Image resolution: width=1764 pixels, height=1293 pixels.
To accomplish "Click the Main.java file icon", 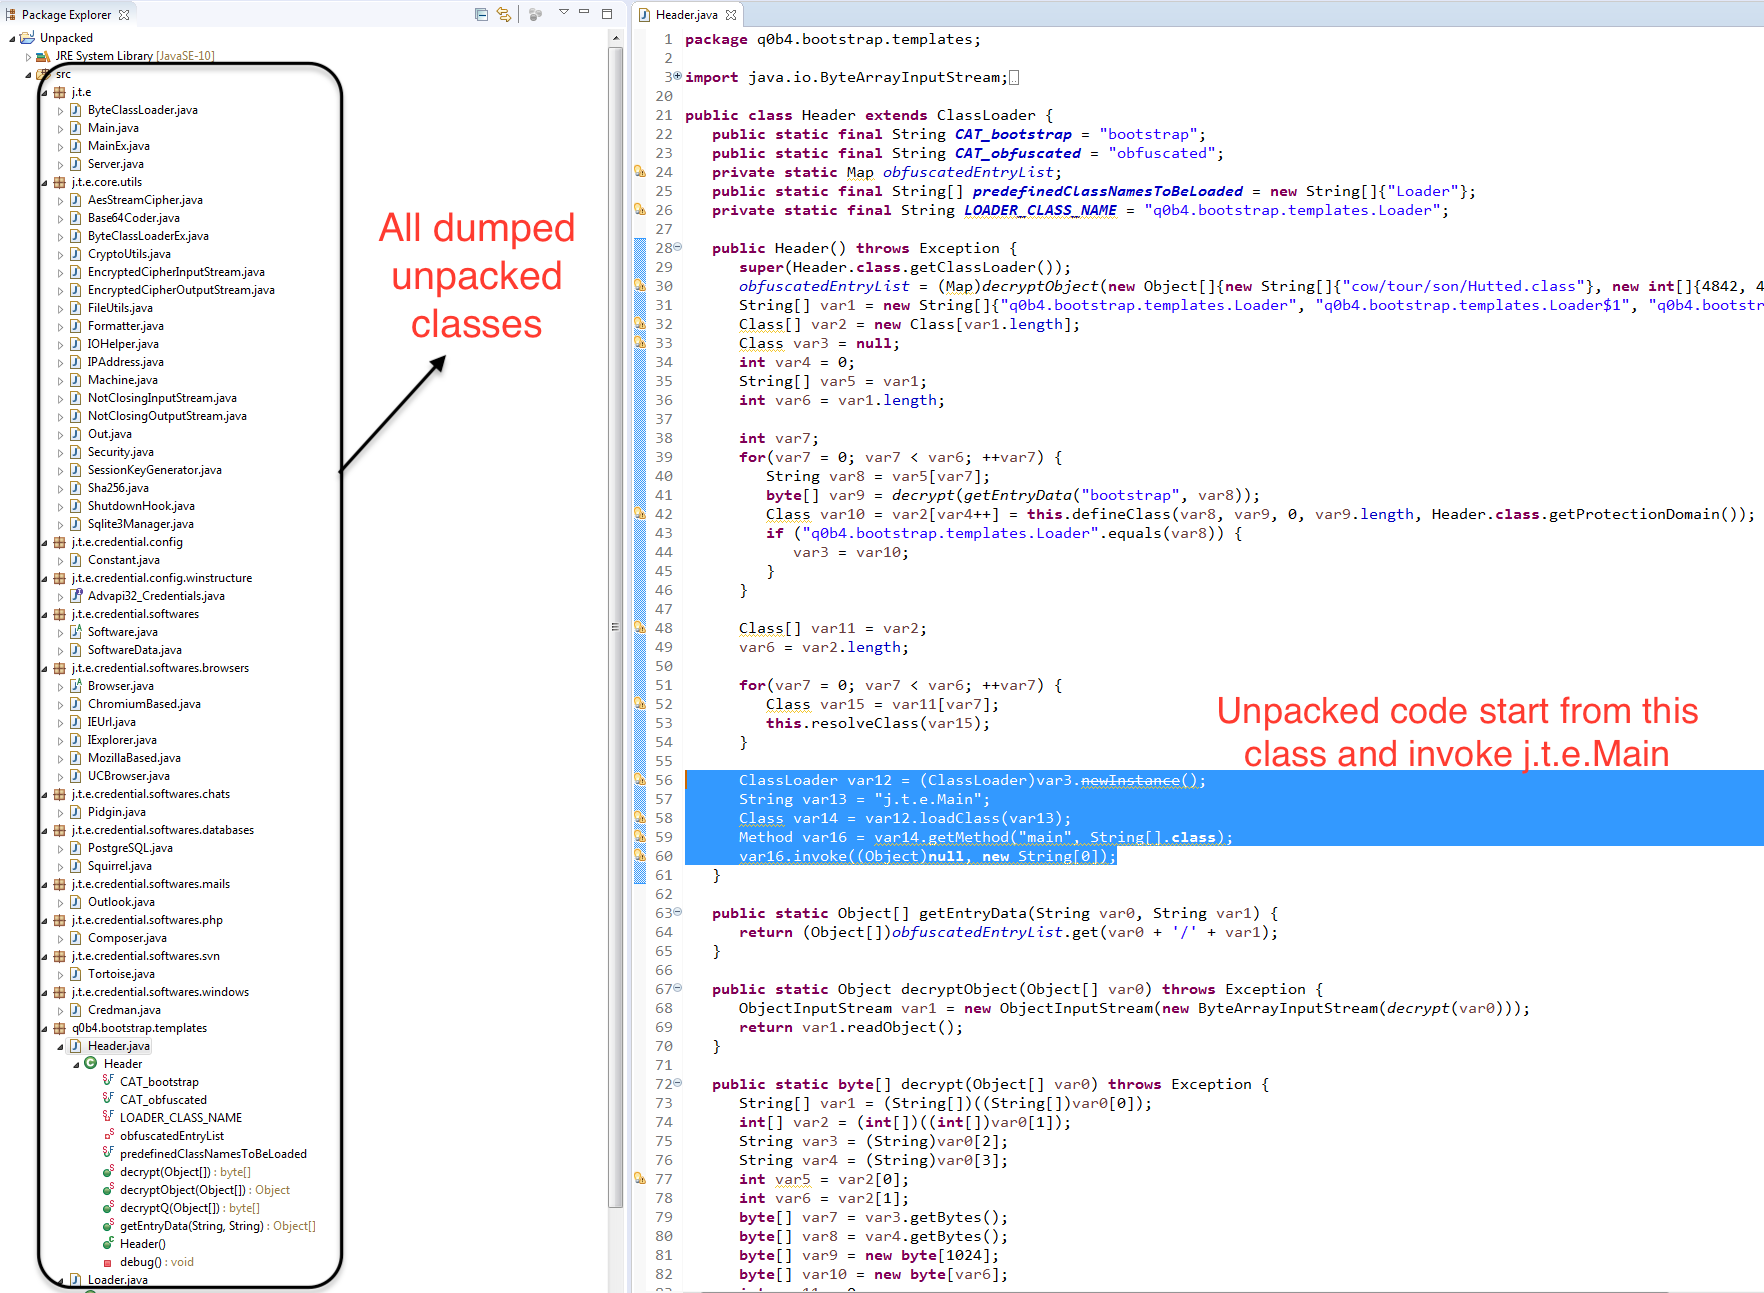I will pyautogui.click(x=75, y=128).
